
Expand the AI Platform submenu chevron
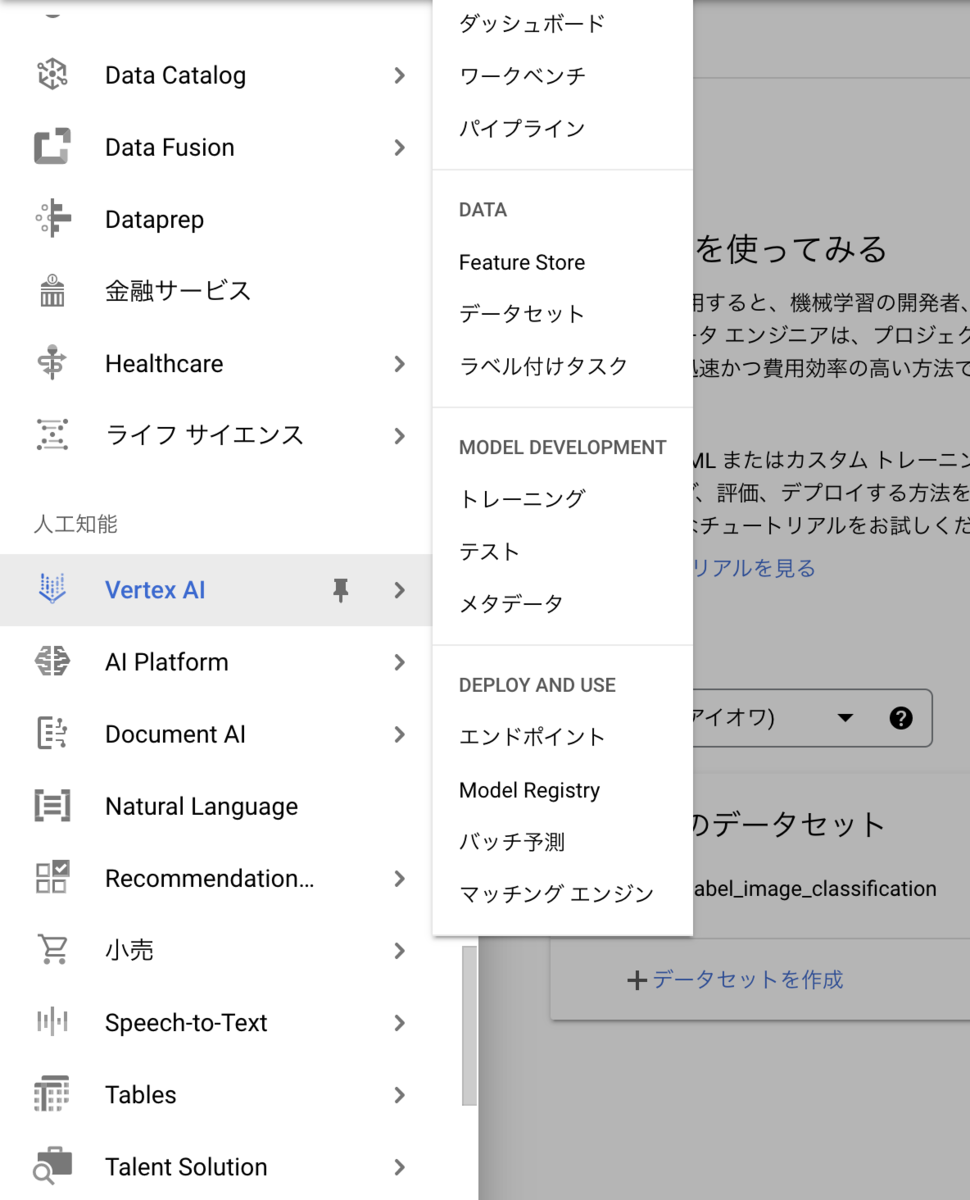(399, 662)
